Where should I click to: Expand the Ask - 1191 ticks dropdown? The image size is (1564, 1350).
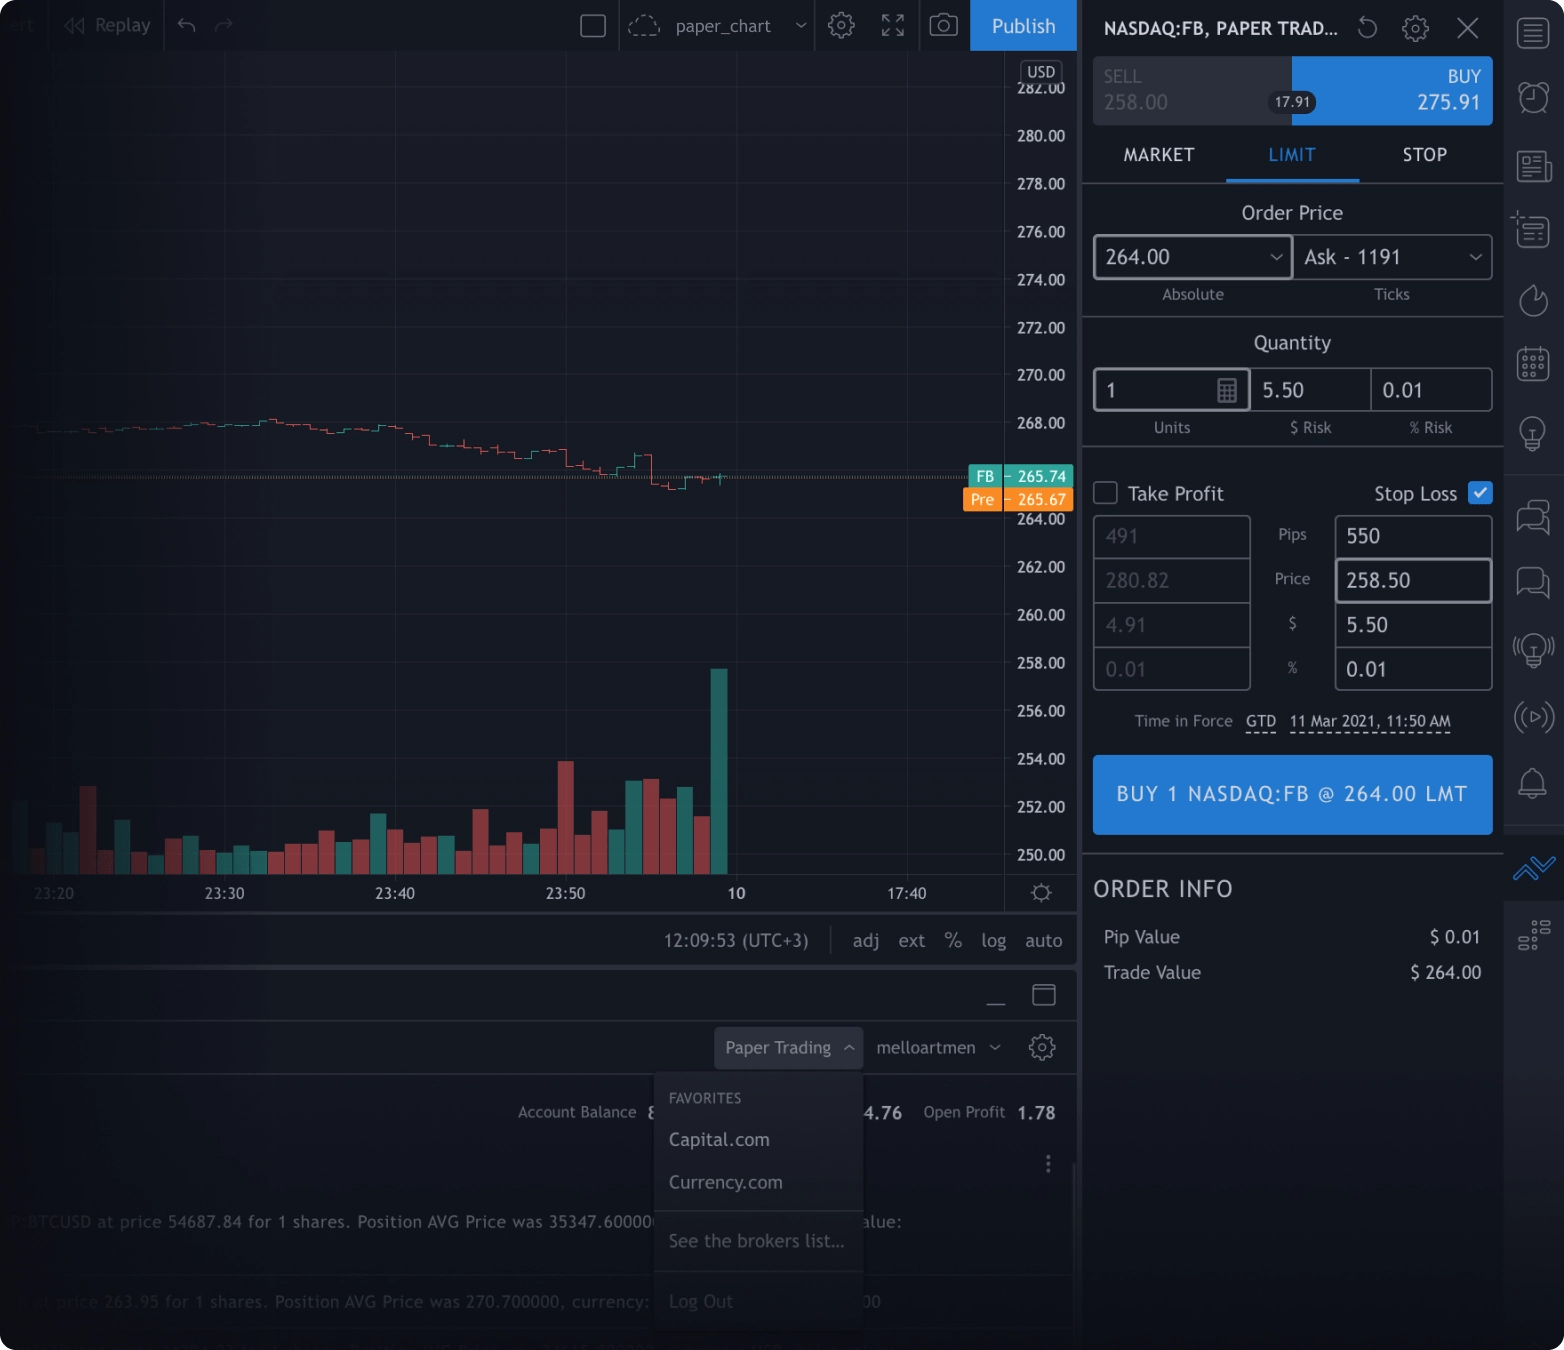[x=1478, y=257]
